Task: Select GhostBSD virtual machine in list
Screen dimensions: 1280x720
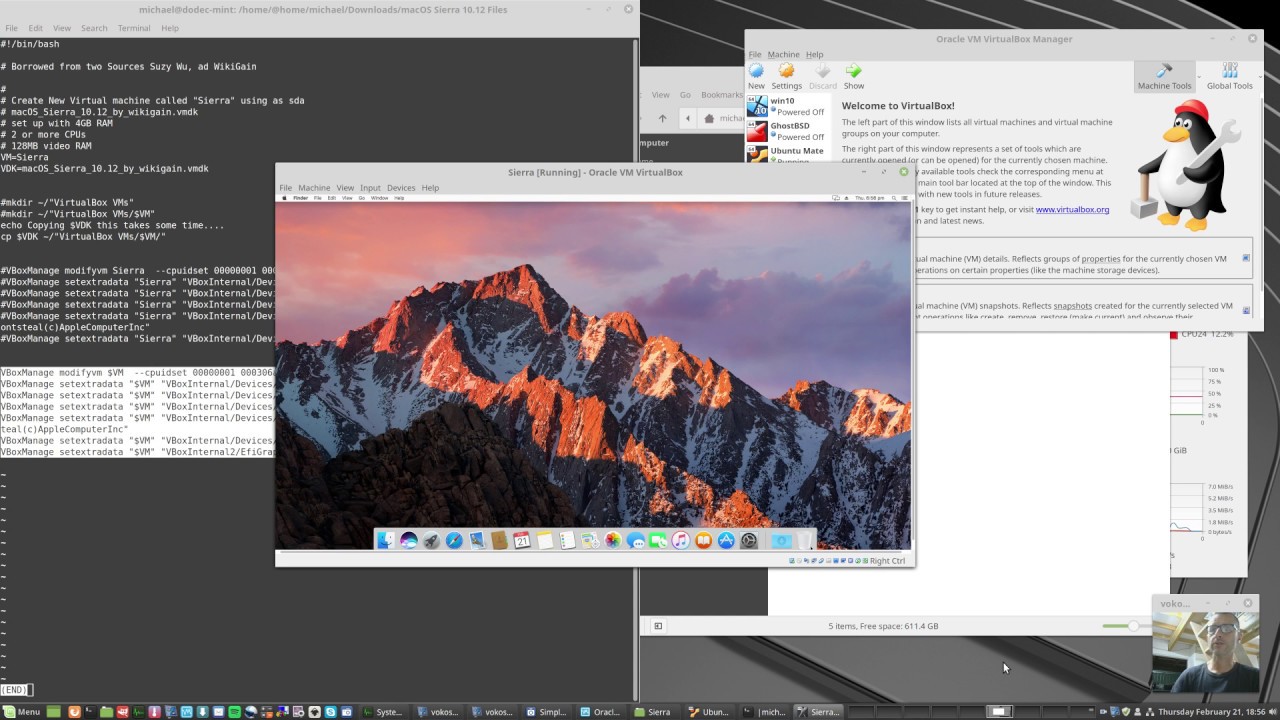Action: (x=788, y=131)
